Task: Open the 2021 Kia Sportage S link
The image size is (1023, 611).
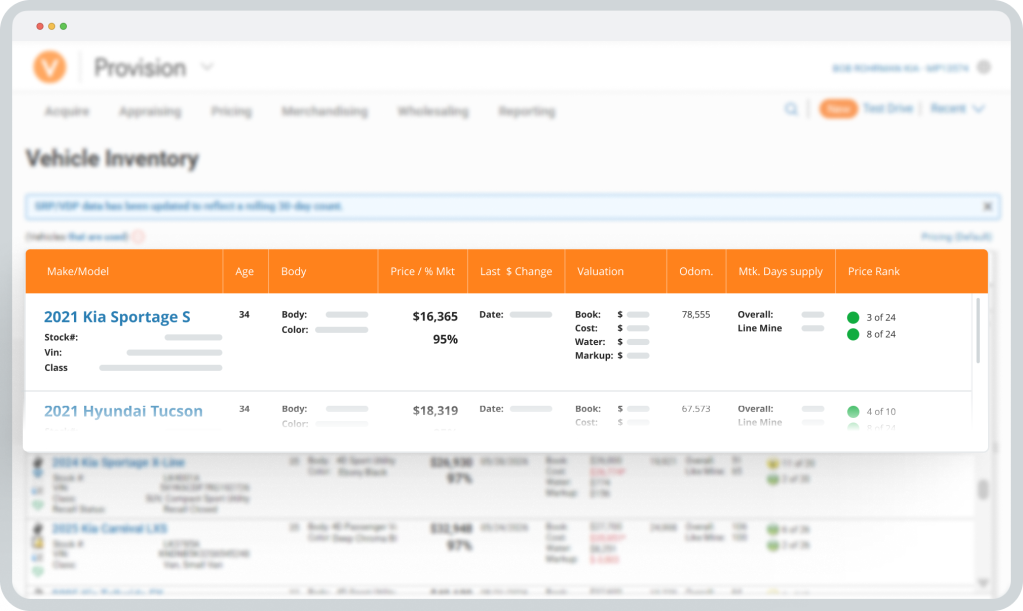Action: [117, 317]
